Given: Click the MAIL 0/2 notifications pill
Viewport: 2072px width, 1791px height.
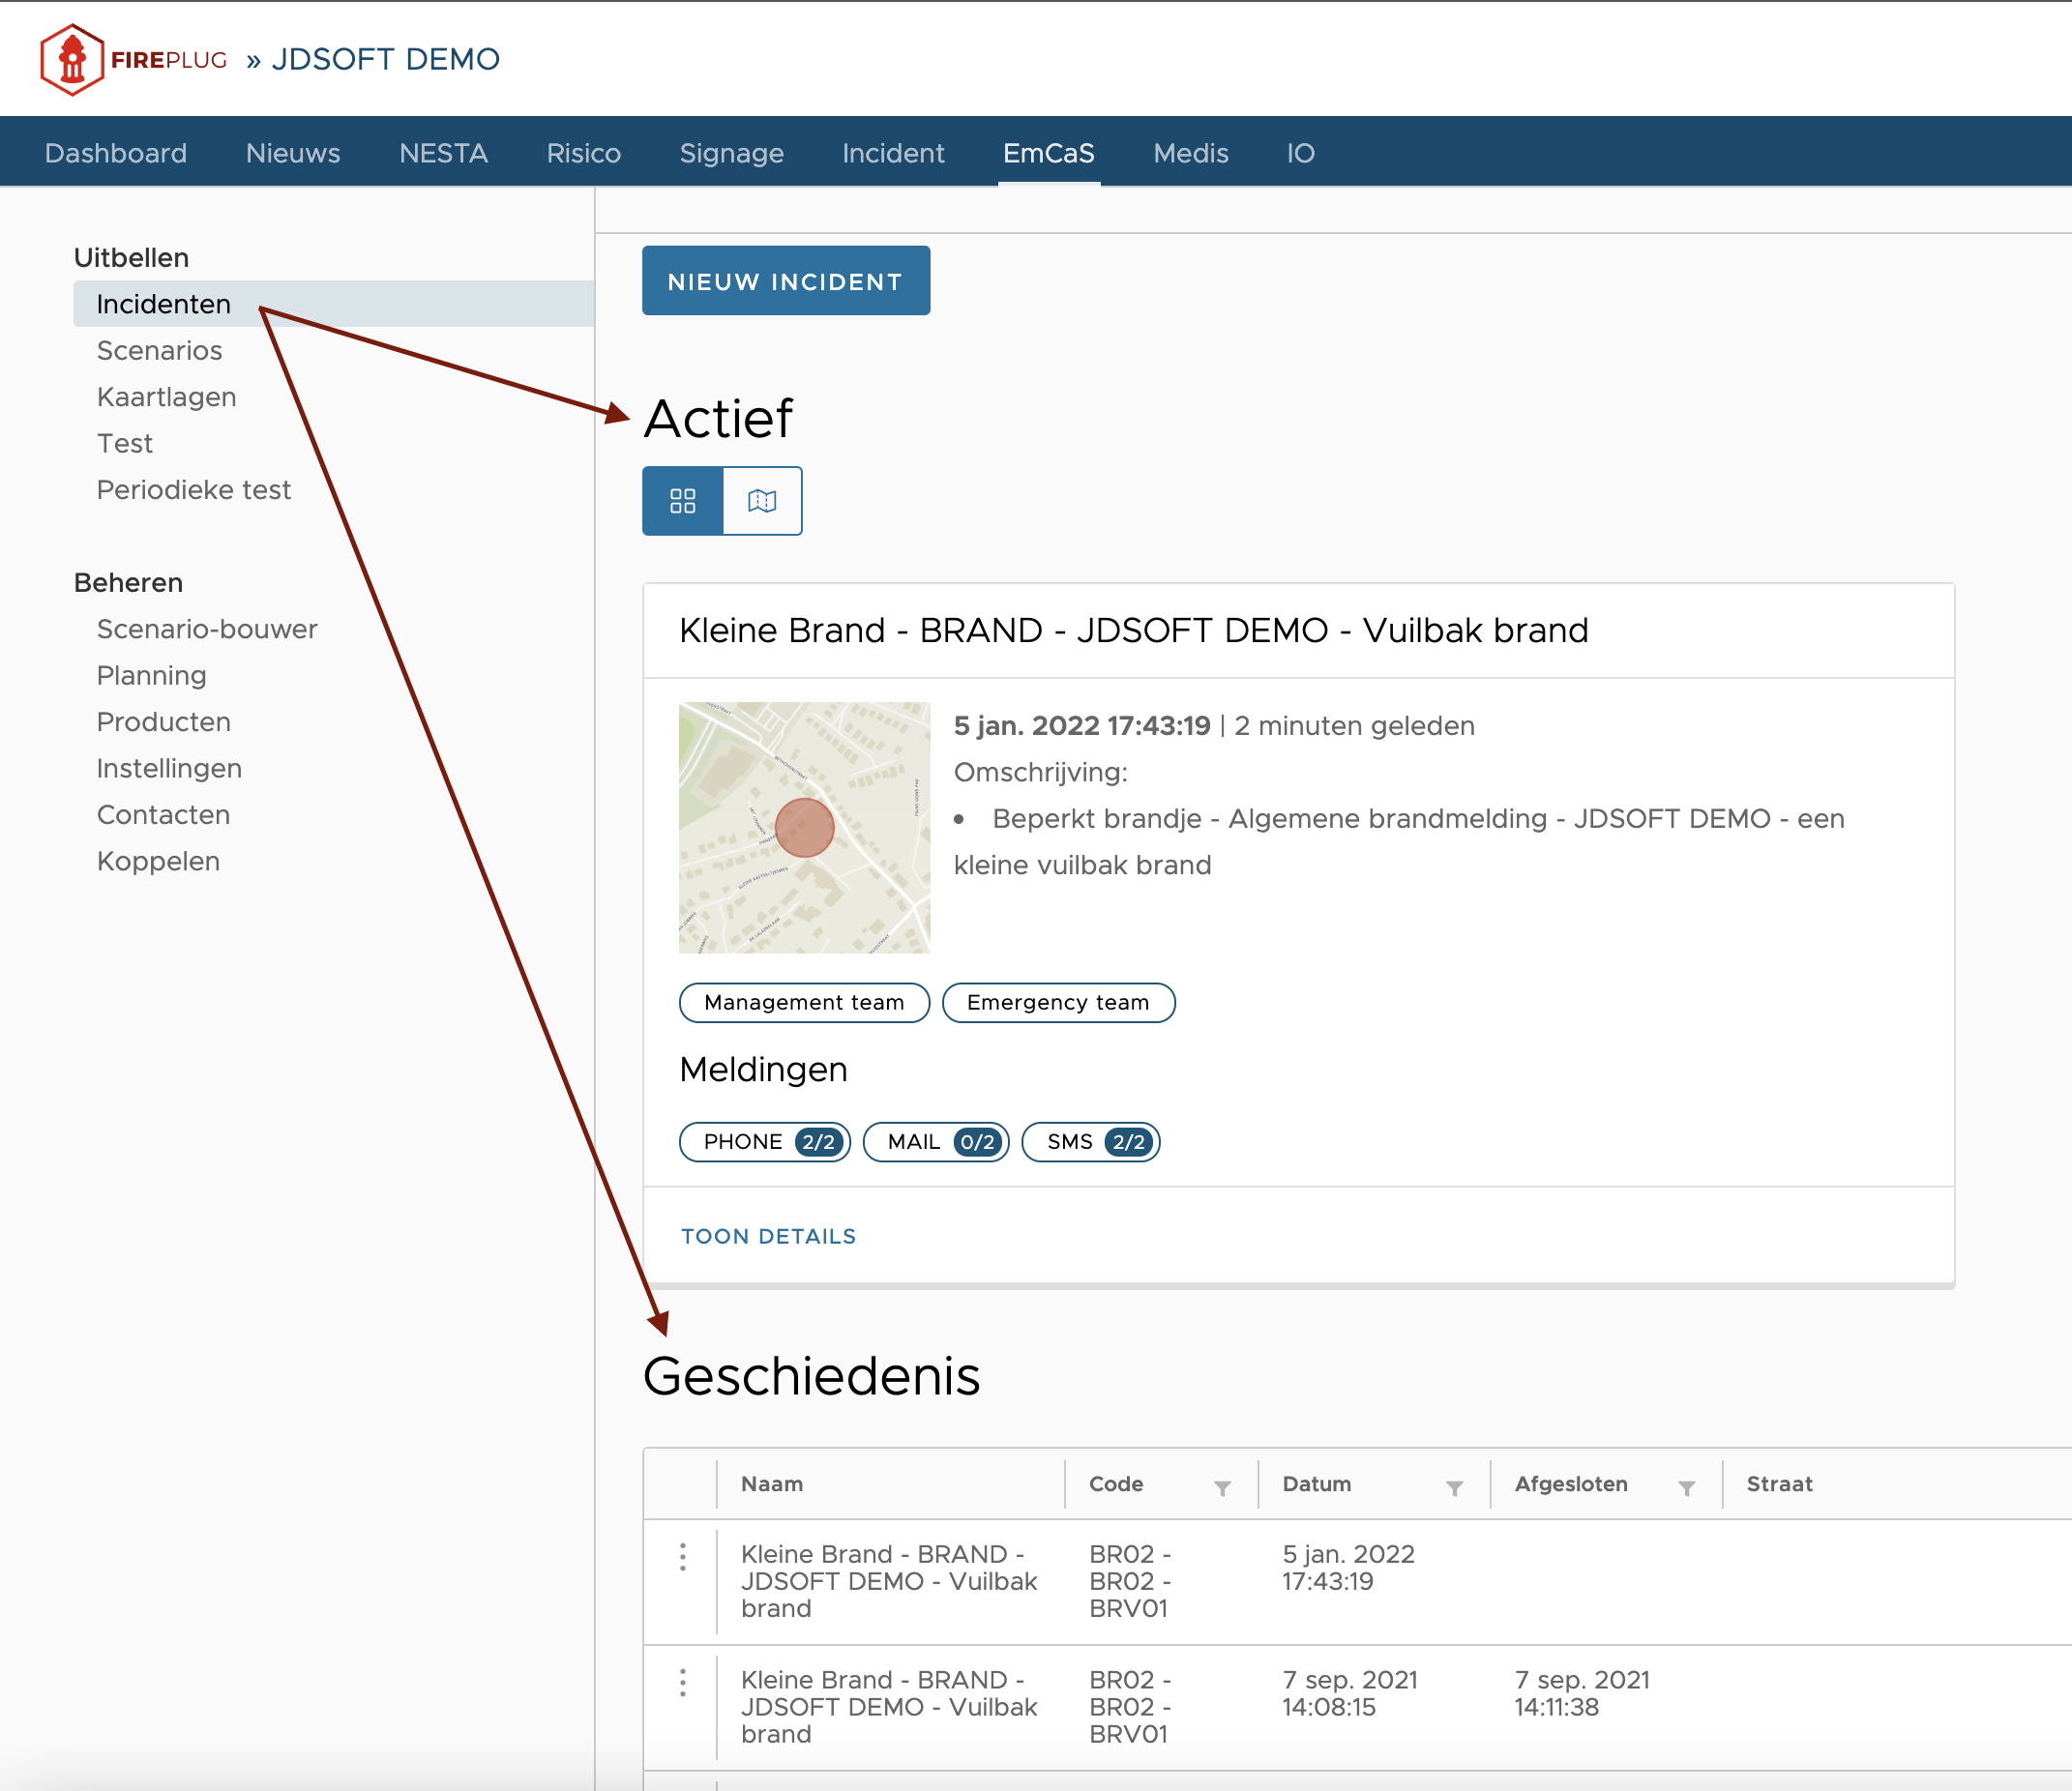Looking at the screenshot, I should pos(936,1142).
